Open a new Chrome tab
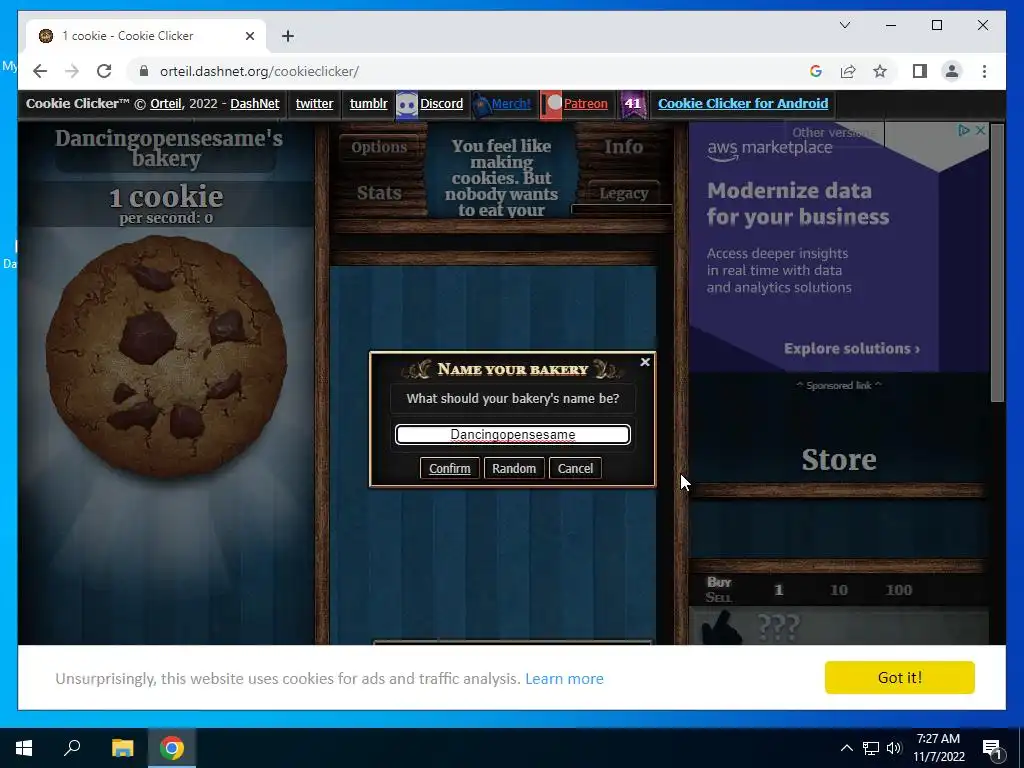This screenshot has height=768, width=1024. 287,36
